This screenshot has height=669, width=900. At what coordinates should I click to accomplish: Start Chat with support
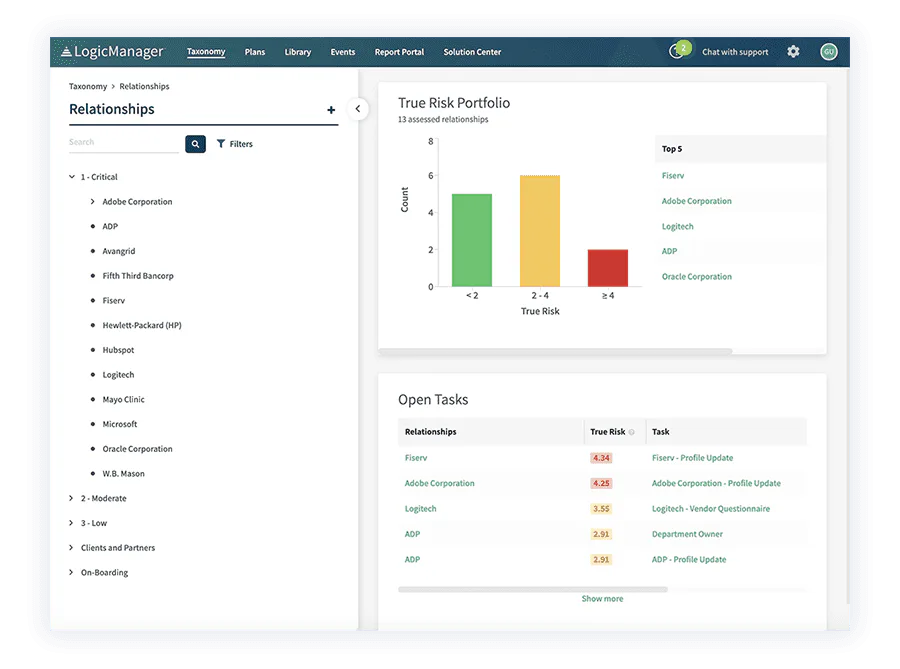pos(735,51)
